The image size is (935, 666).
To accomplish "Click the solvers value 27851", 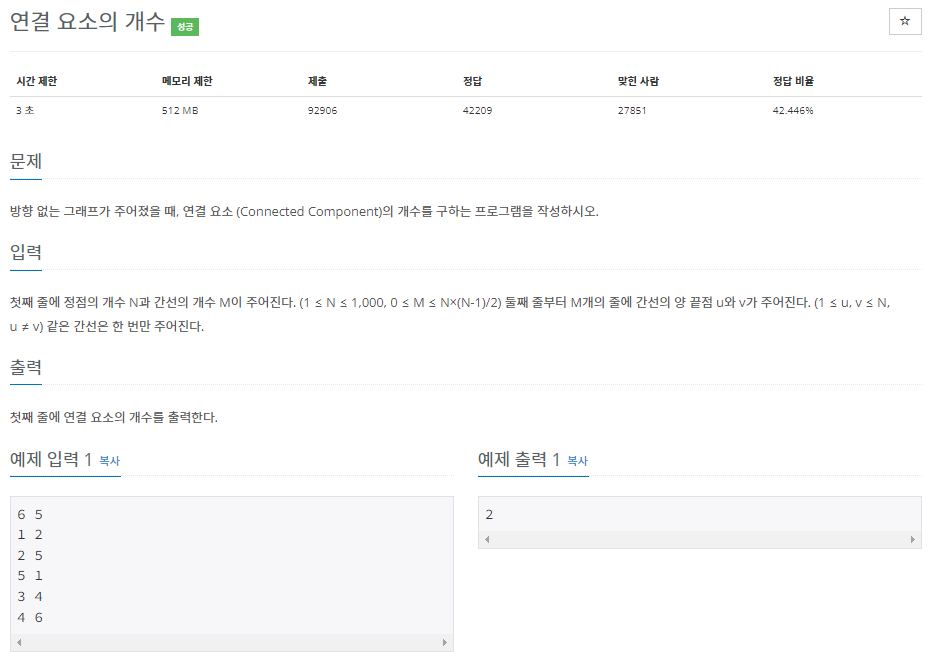I will [x=632, y=110].
